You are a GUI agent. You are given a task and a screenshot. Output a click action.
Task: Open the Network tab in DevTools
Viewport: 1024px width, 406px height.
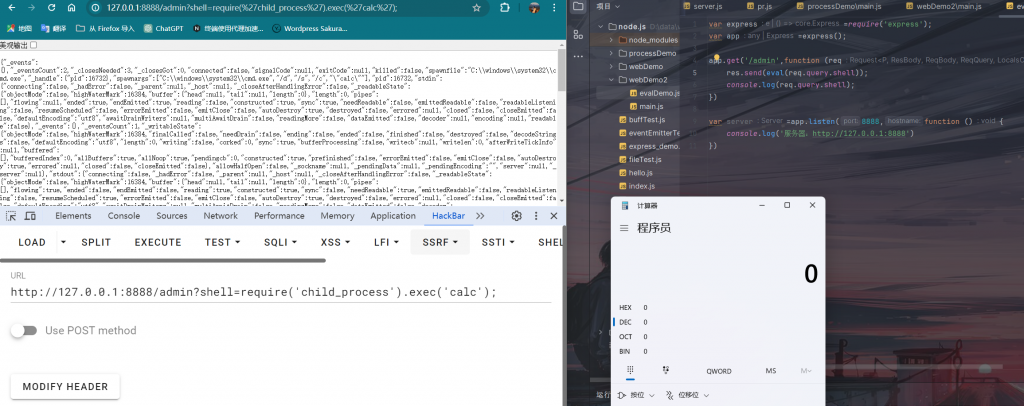[221, 216]
